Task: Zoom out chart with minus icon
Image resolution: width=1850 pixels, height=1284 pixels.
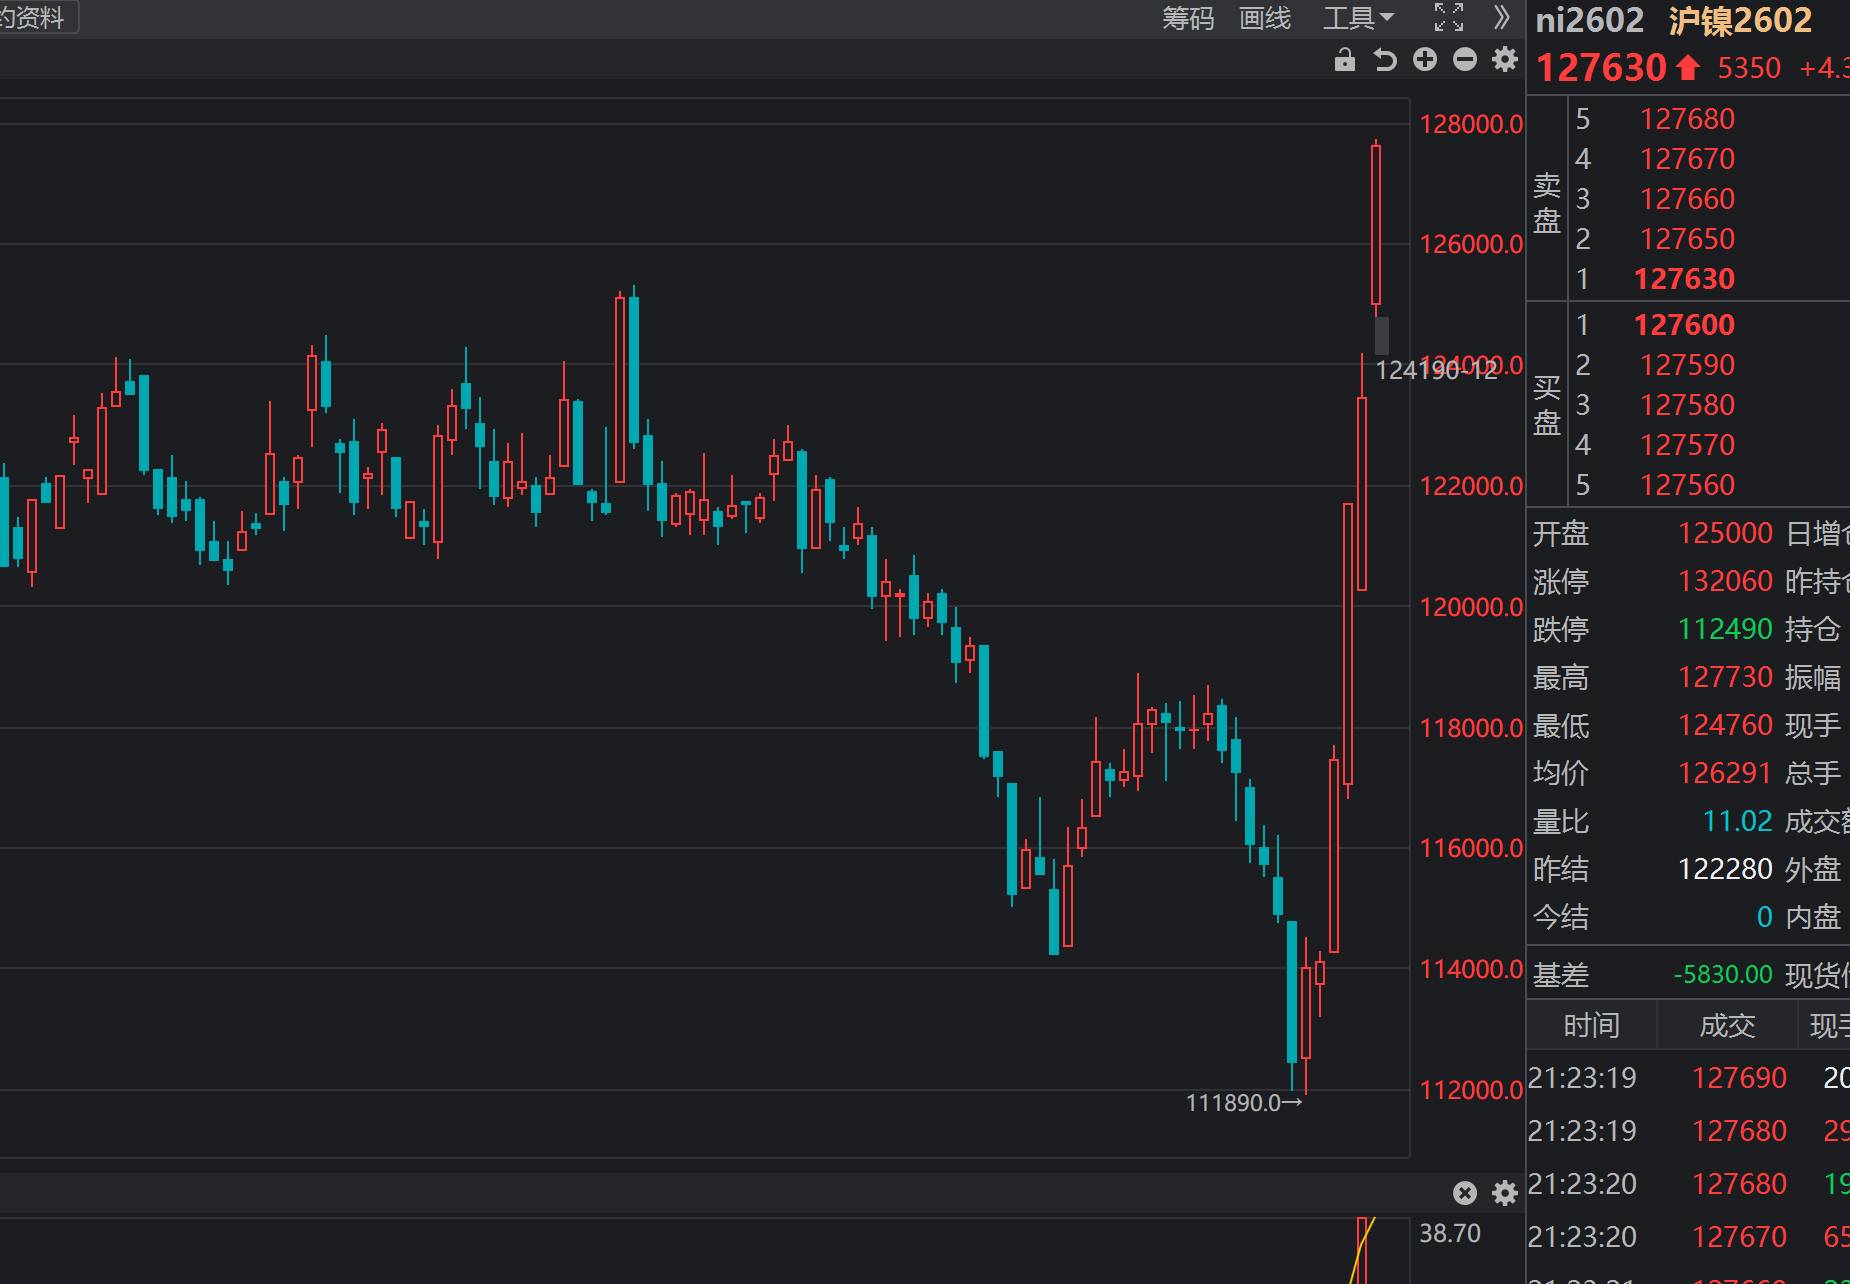Action: click(1465, 60)
